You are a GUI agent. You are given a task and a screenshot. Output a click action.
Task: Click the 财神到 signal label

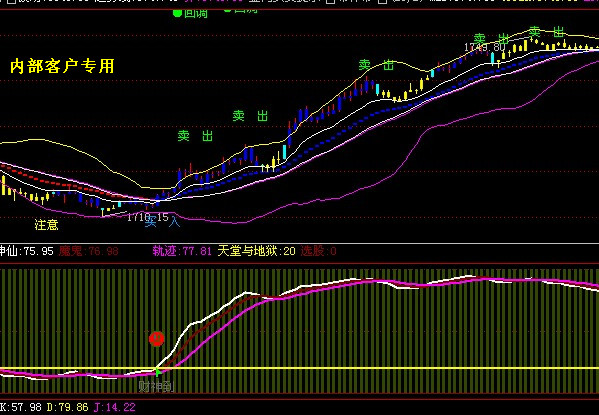point(156,387)
